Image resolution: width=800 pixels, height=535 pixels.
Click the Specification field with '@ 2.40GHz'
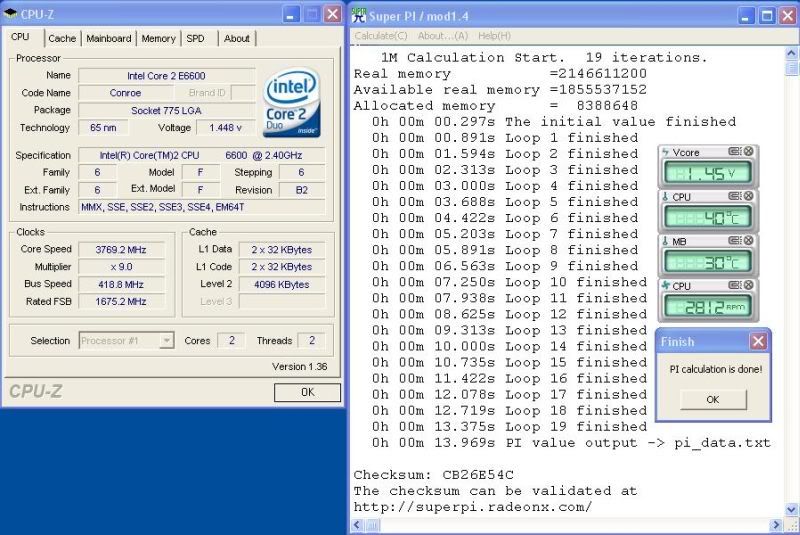202,155
